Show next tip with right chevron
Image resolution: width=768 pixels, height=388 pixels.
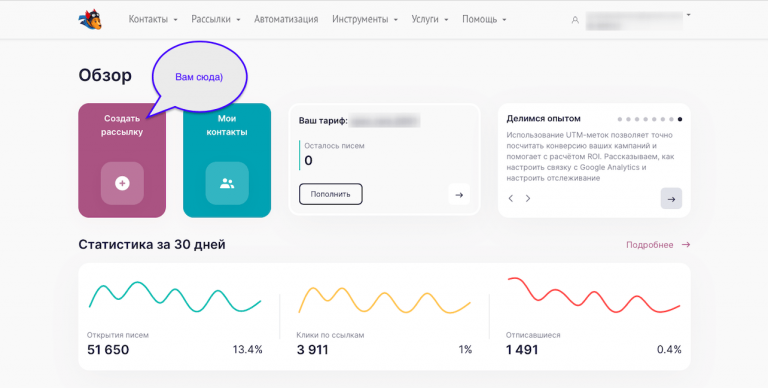coord(528,198)
